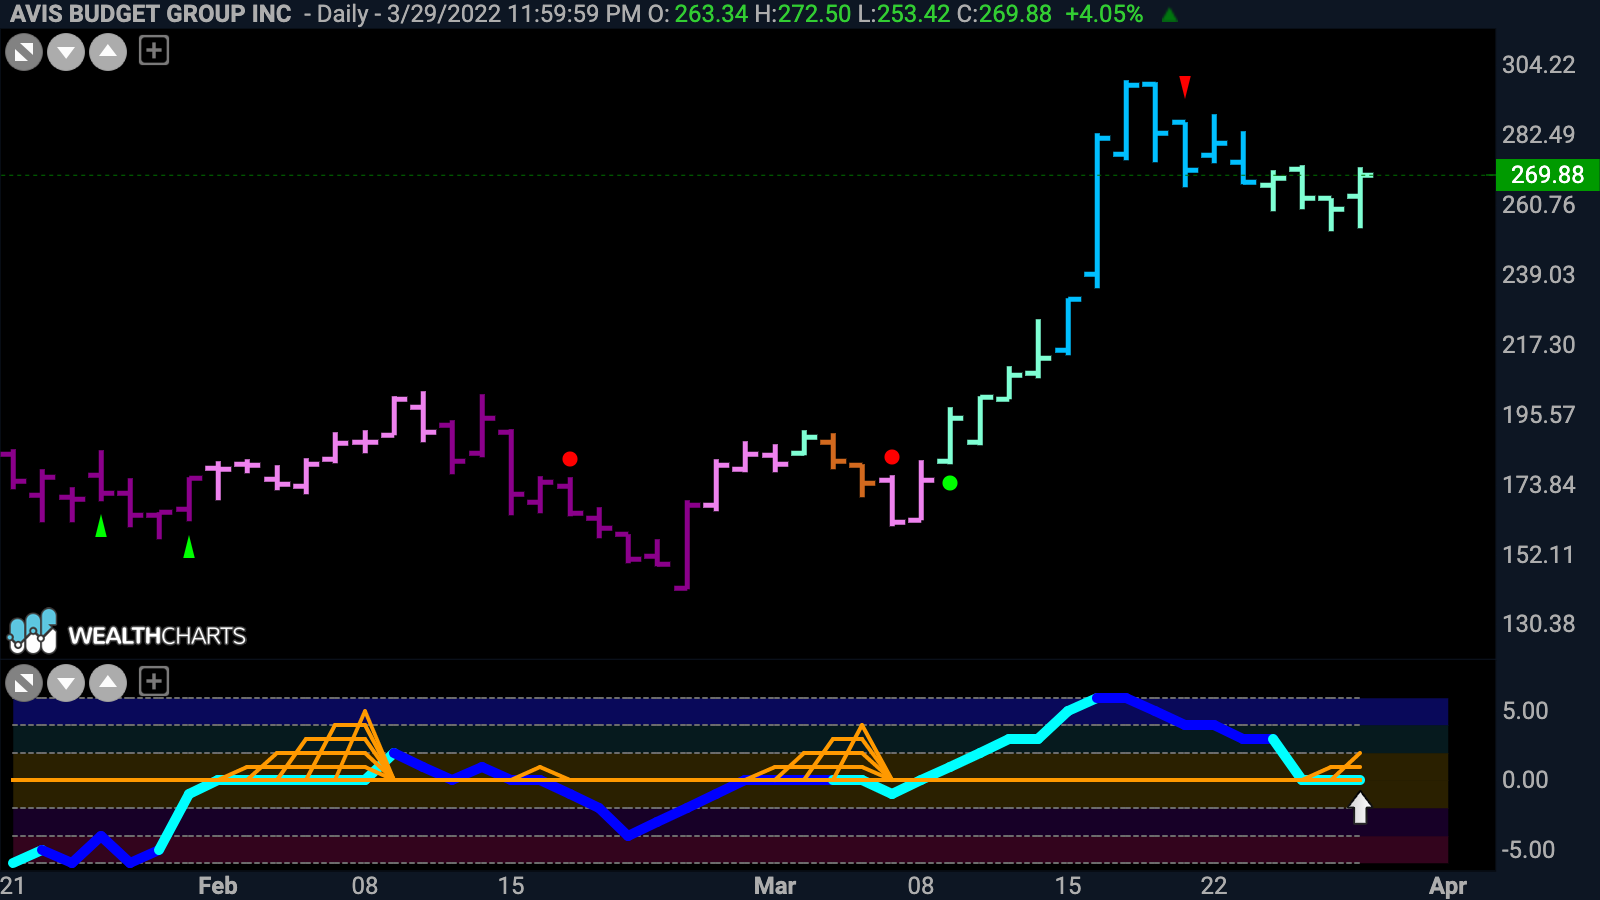Click the 282.49 price axis label

tap(1538, 135)
